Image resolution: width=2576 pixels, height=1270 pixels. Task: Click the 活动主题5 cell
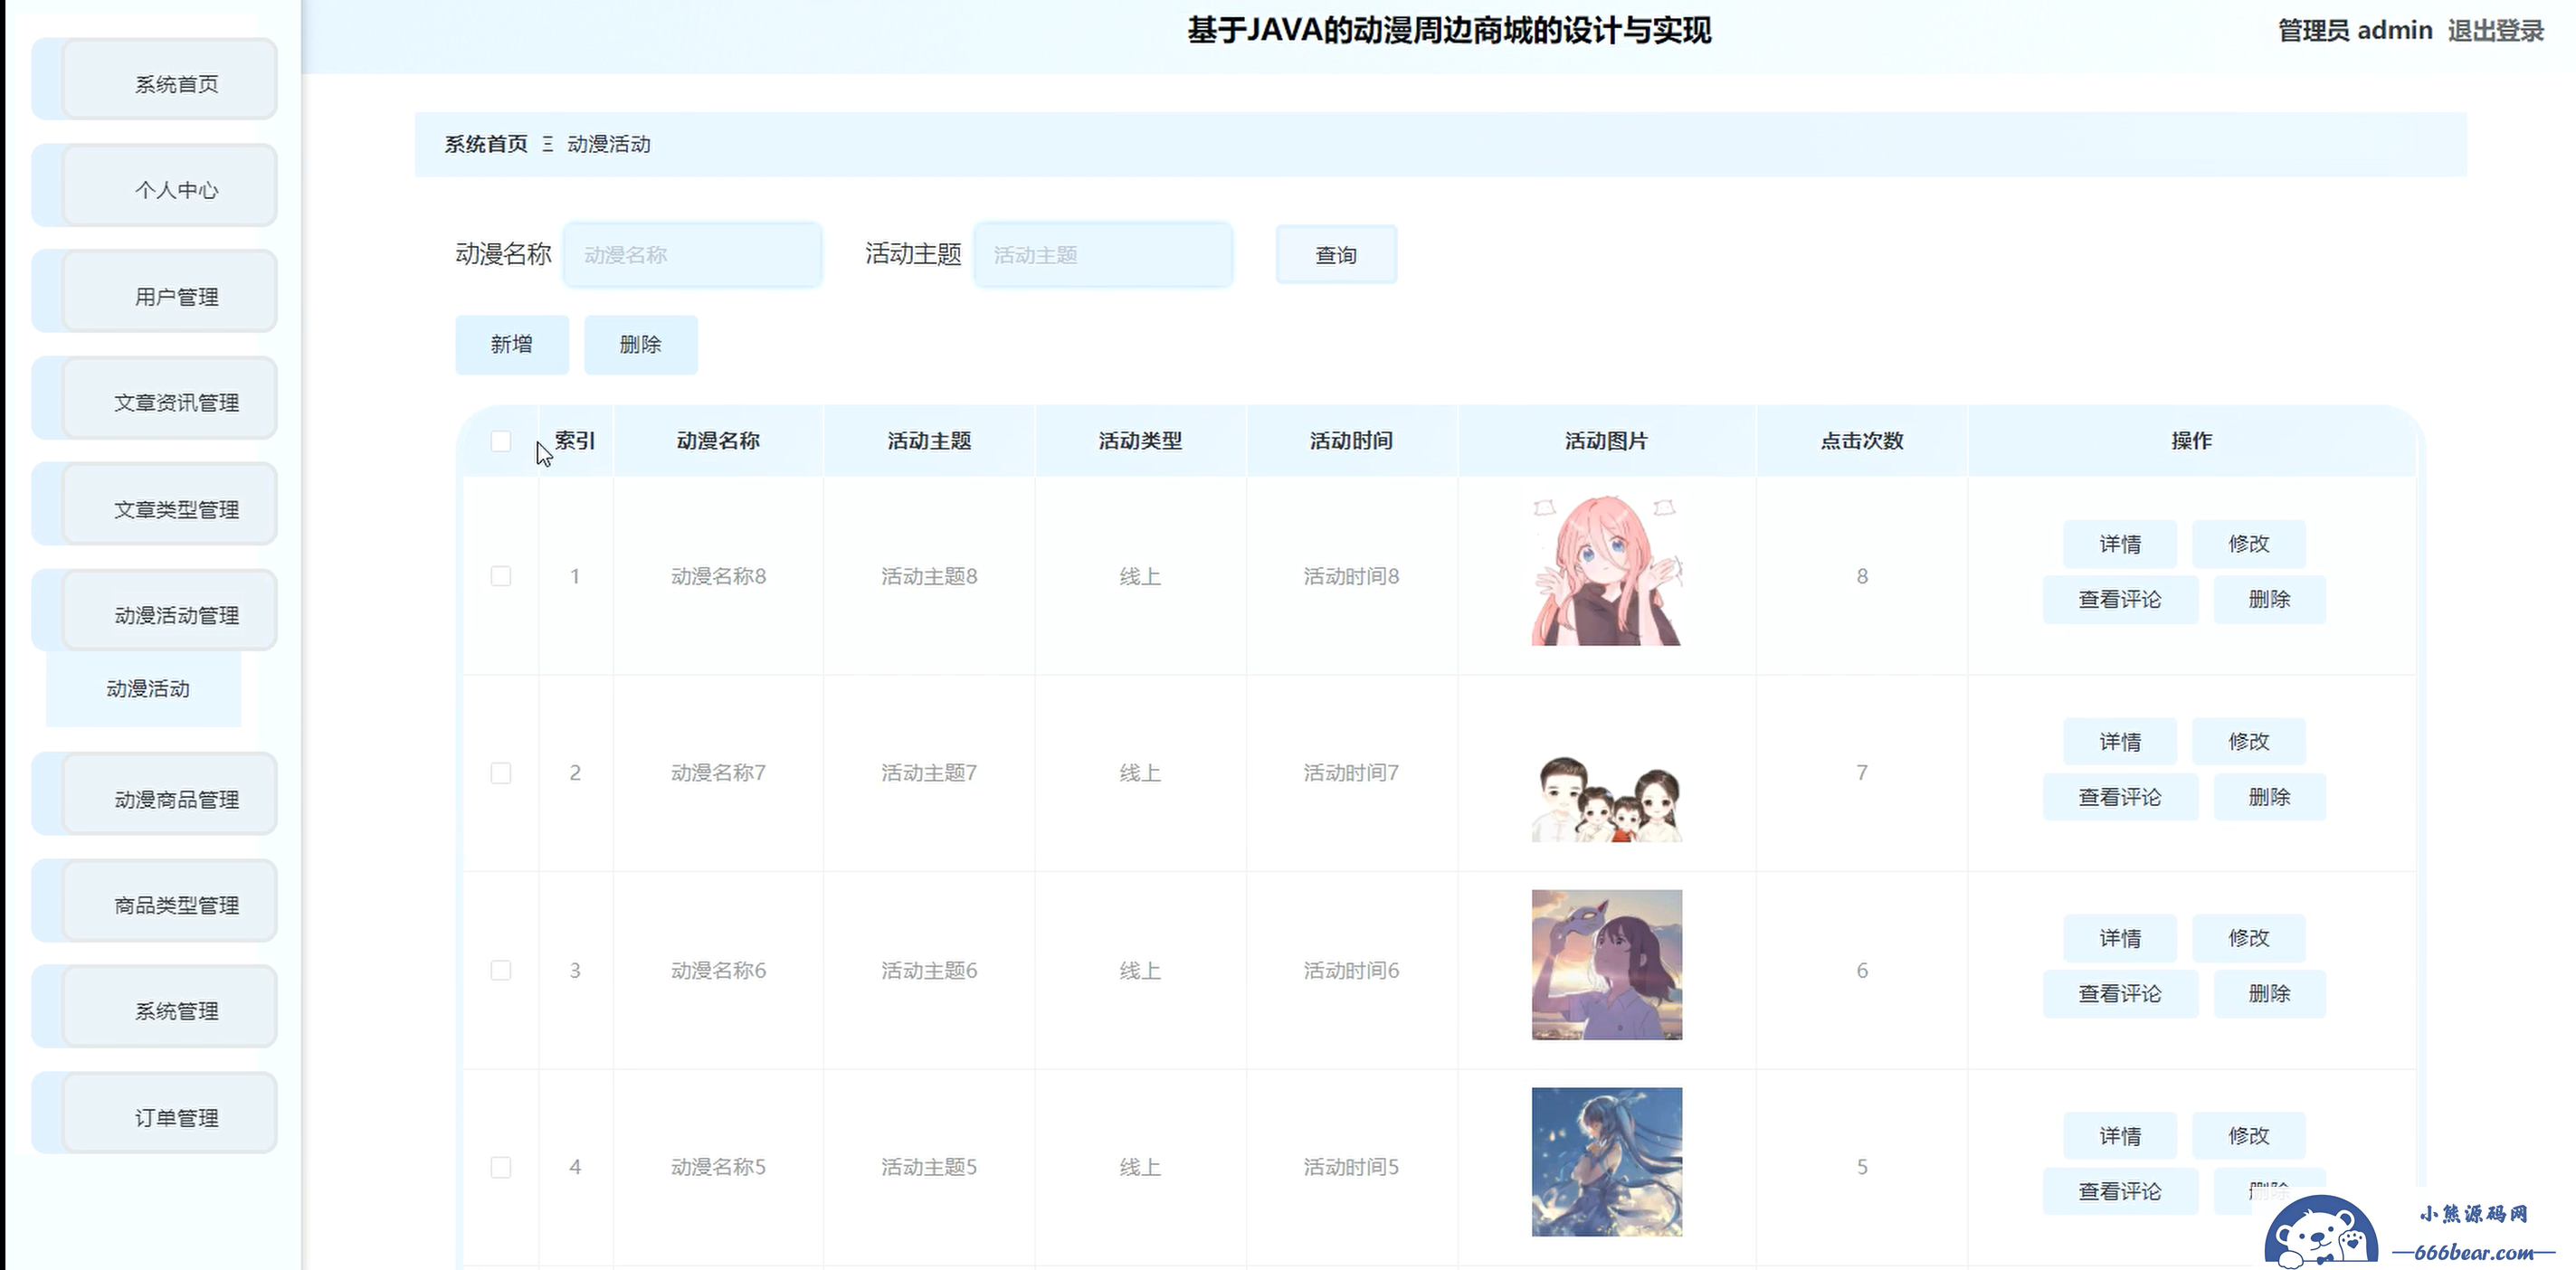(929, 1167)
